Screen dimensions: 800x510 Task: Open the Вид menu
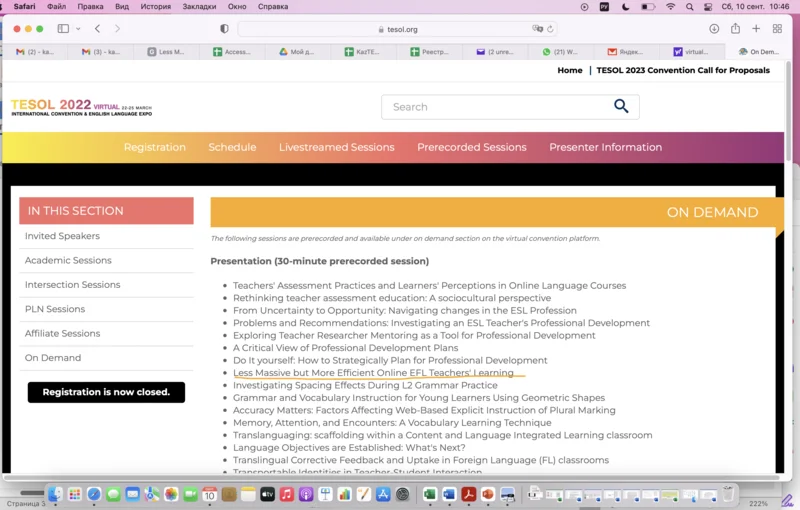[x=122, y=7]
